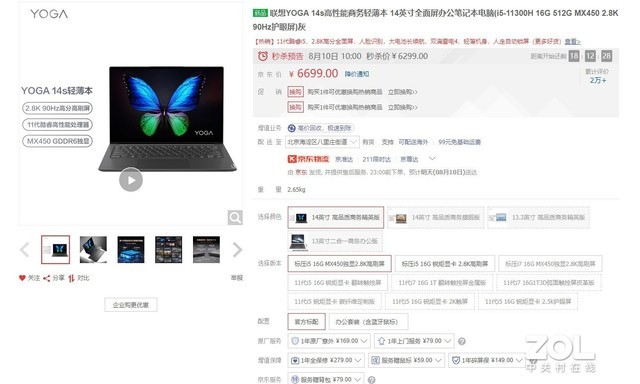
Task: Click the first 立即换购 link
Action: point(402,92)
